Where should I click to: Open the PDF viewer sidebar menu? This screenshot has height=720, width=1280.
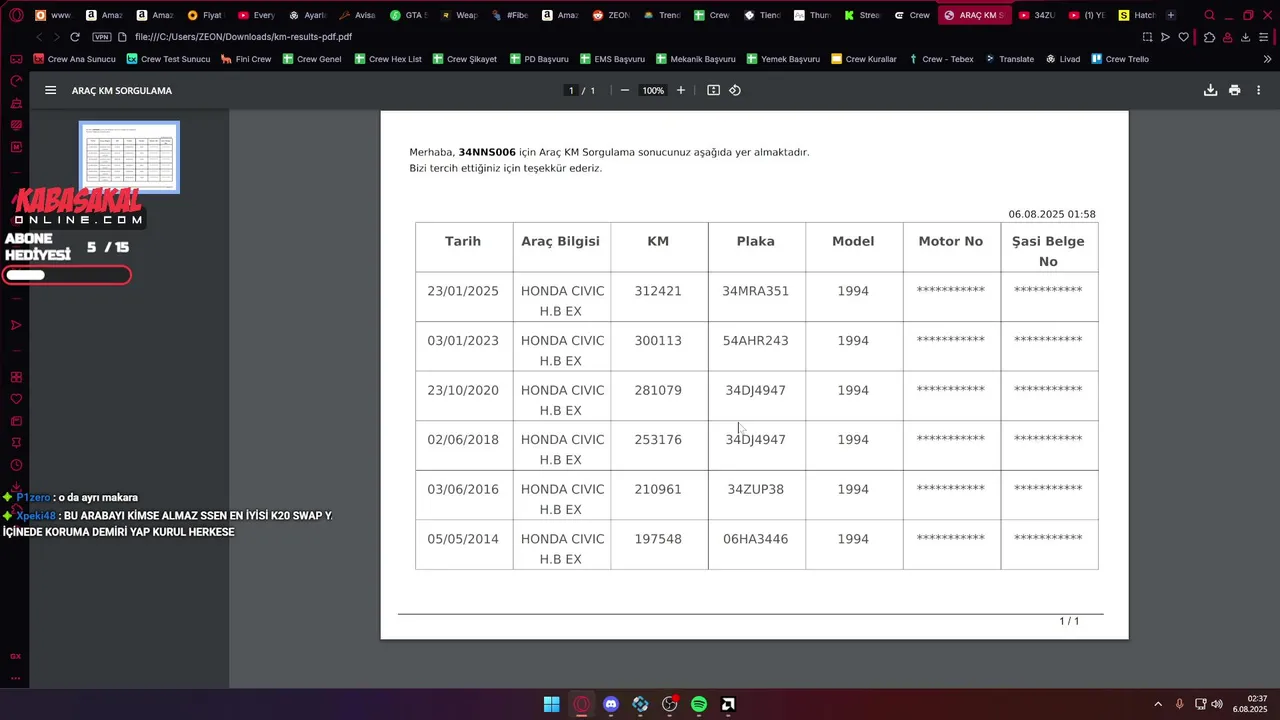50,90
